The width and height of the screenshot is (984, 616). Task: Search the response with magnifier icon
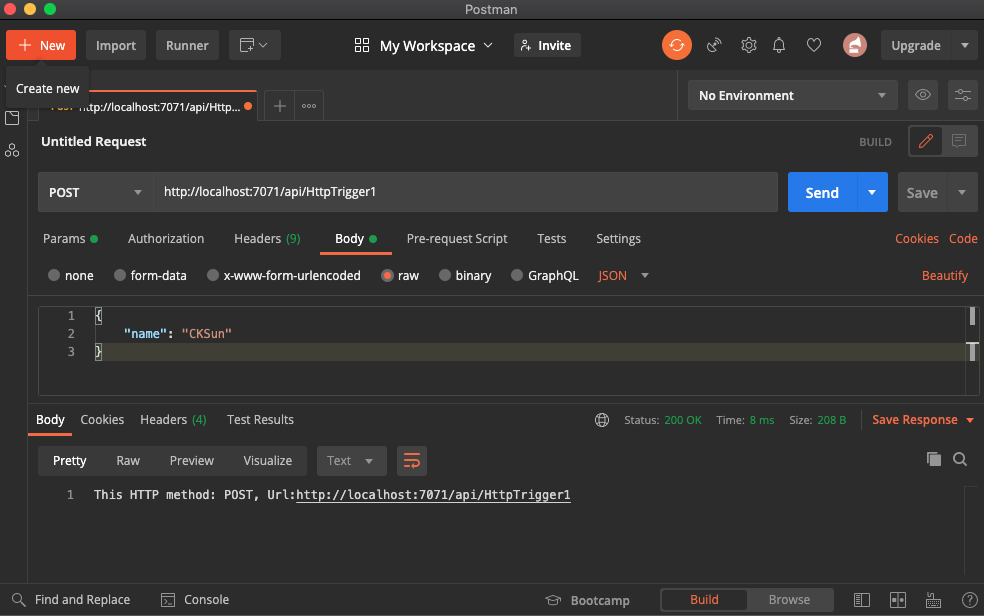960,459
